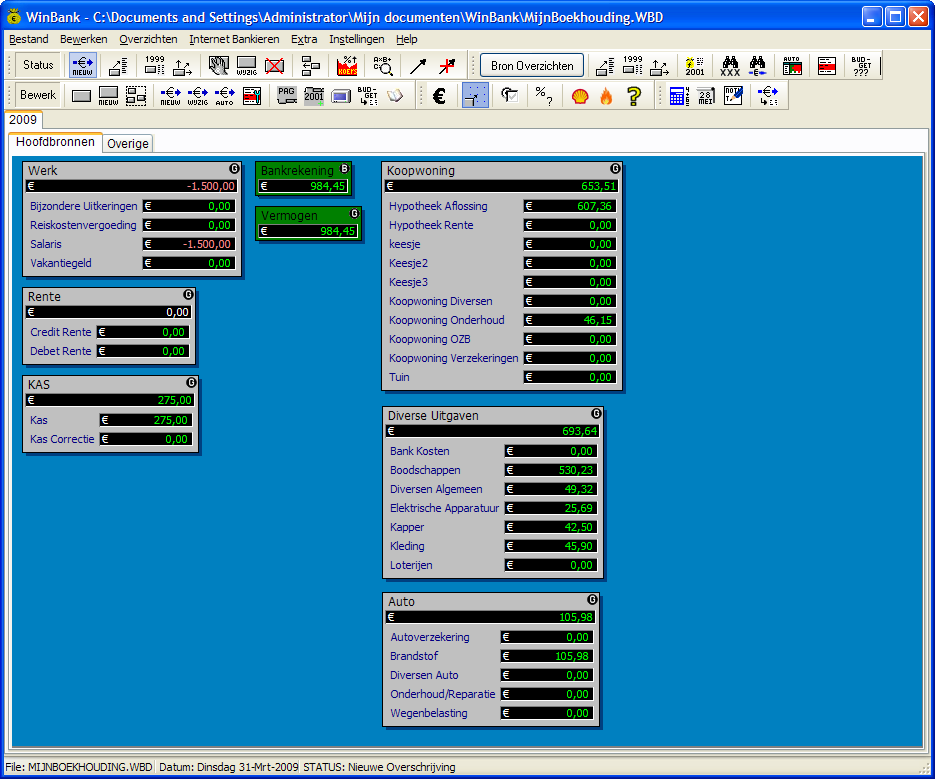Toggle the G marker on Diverse Uitgaven panel
935x779 pixels.
596,414
